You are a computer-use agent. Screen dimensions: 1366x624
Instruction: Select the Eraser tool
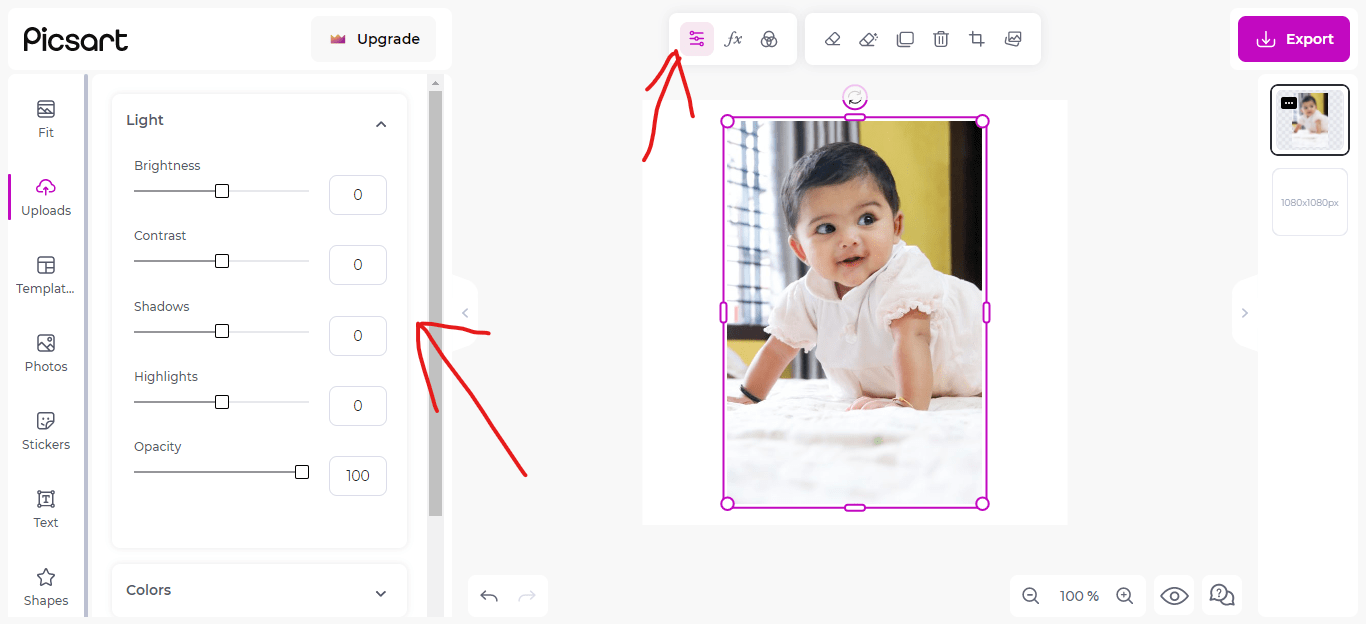(832, 39)
